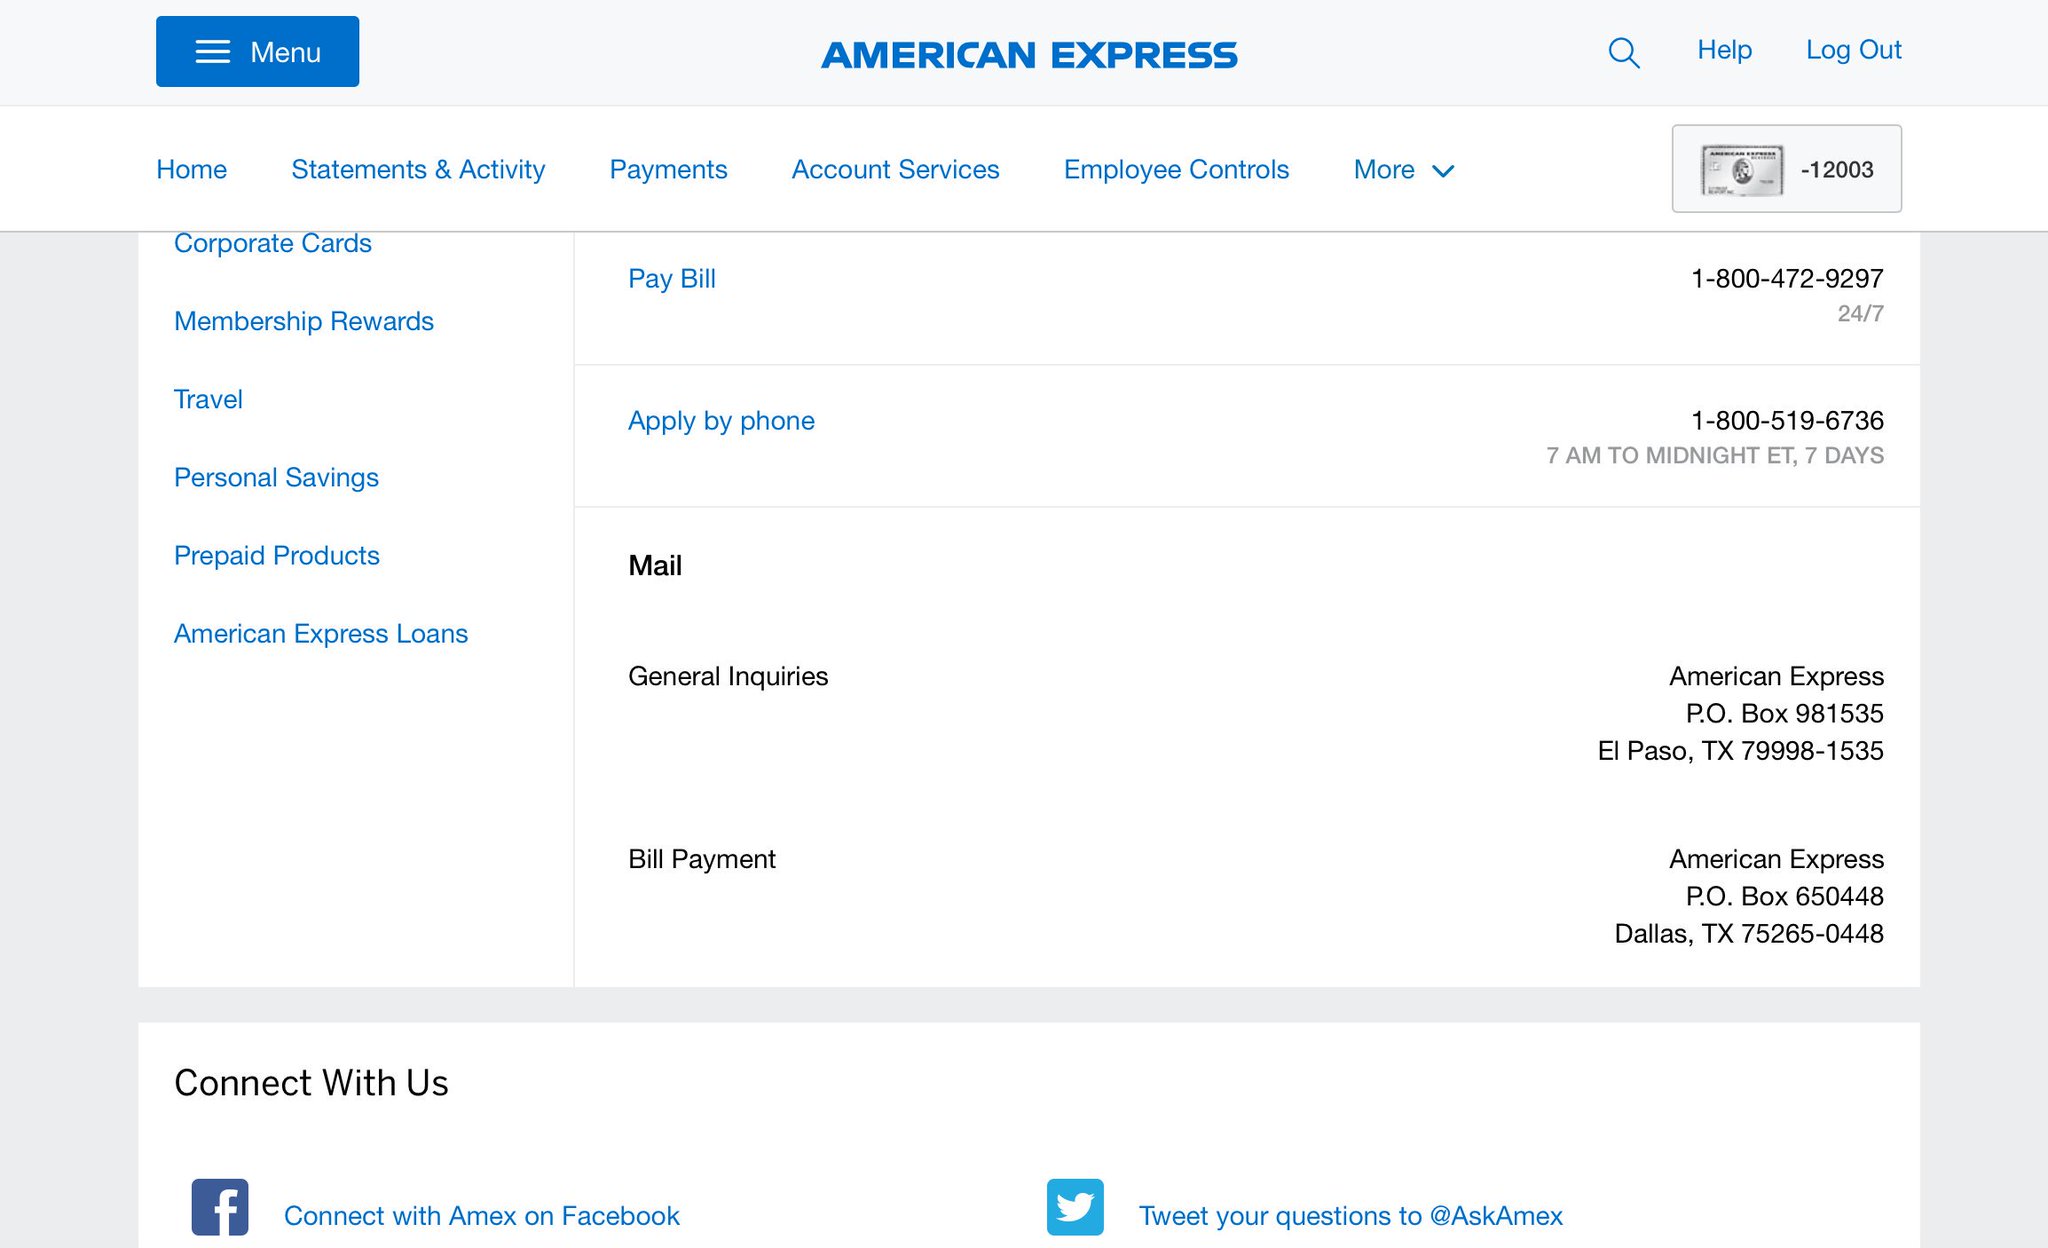Screen dimensions: 2048x1248
Task: Click Log Out link
Action: pyautogui.click(x=1853, y=50)
